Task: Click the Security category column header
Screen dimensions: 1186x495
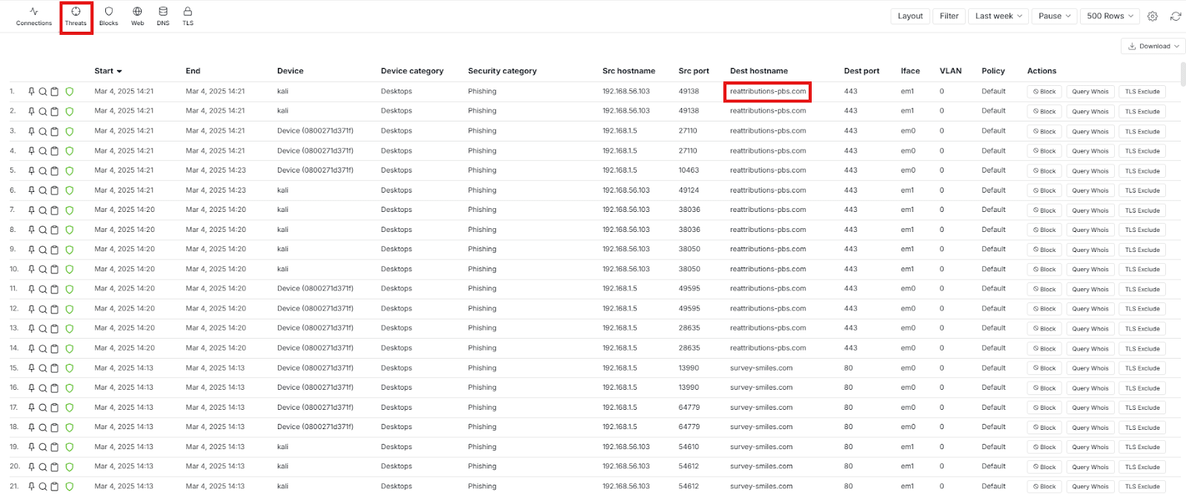Action: point(502,71)
